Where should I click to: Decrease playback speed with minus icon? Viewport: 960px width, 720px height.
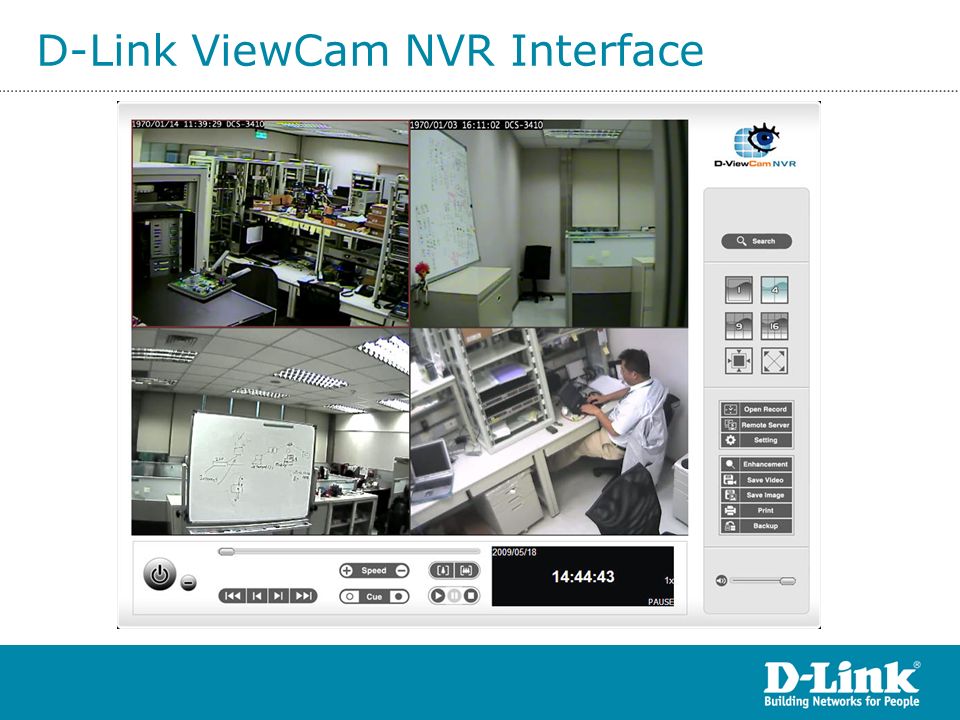pyautogui.click(x=402, y=571)
